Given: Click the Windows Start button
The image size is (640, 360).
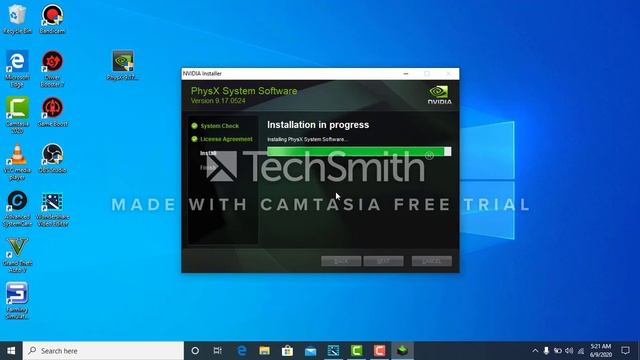Looking at the screenshot, I should [11, 351].
